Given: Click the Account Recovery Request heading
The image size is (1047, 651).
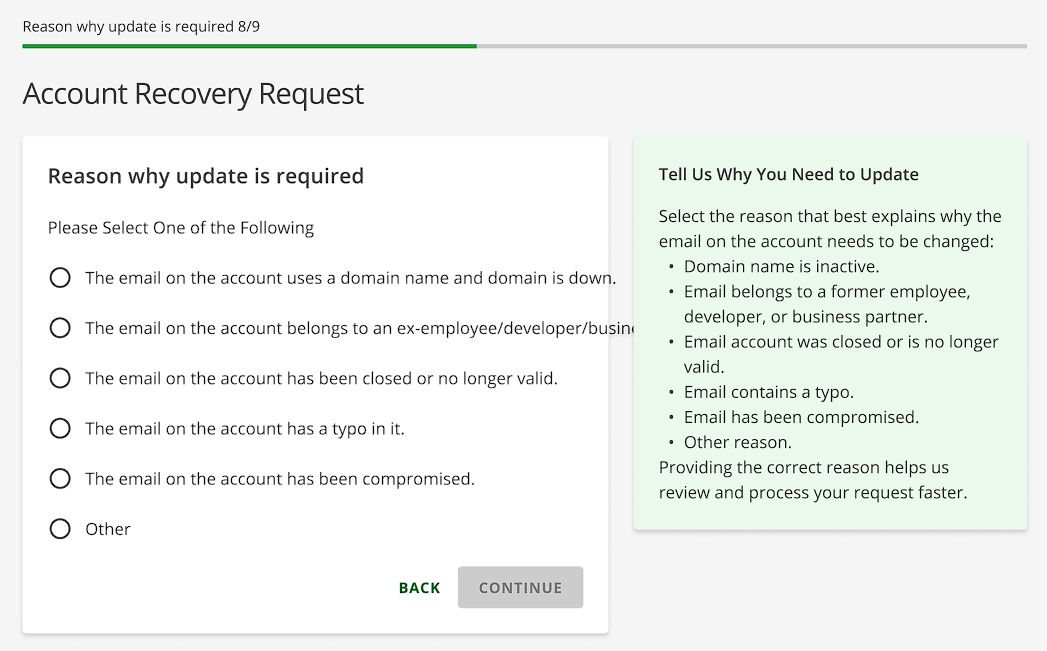Looking at the screenshot, I should (x=192, y=93).
